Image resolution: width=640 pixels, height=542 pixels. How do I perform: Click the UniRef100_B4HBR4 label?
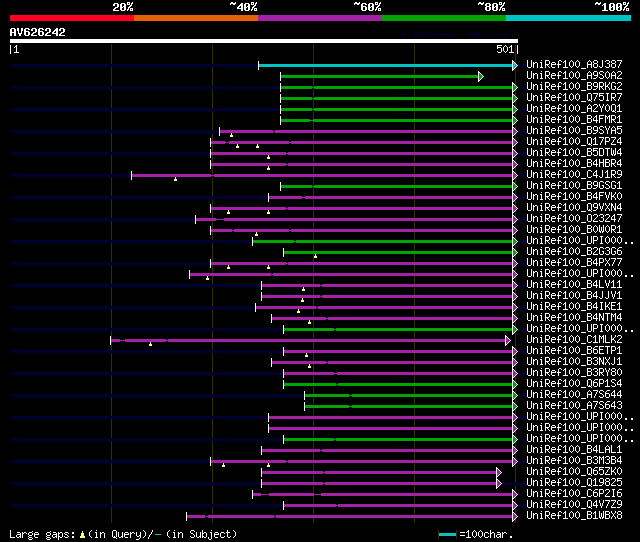pos(574,164)
